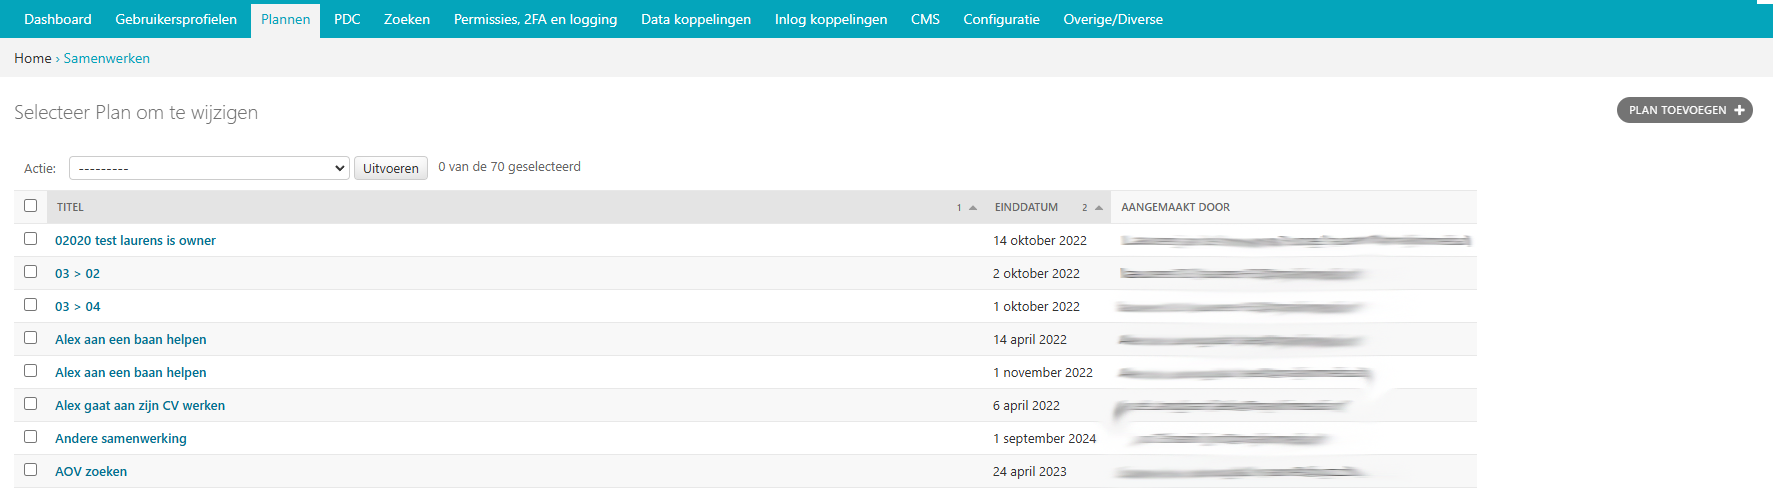The width and height of the screenshot is (1773, 488).
Task: Check the box for 02020 test laurens
Action: pos(31,239)
